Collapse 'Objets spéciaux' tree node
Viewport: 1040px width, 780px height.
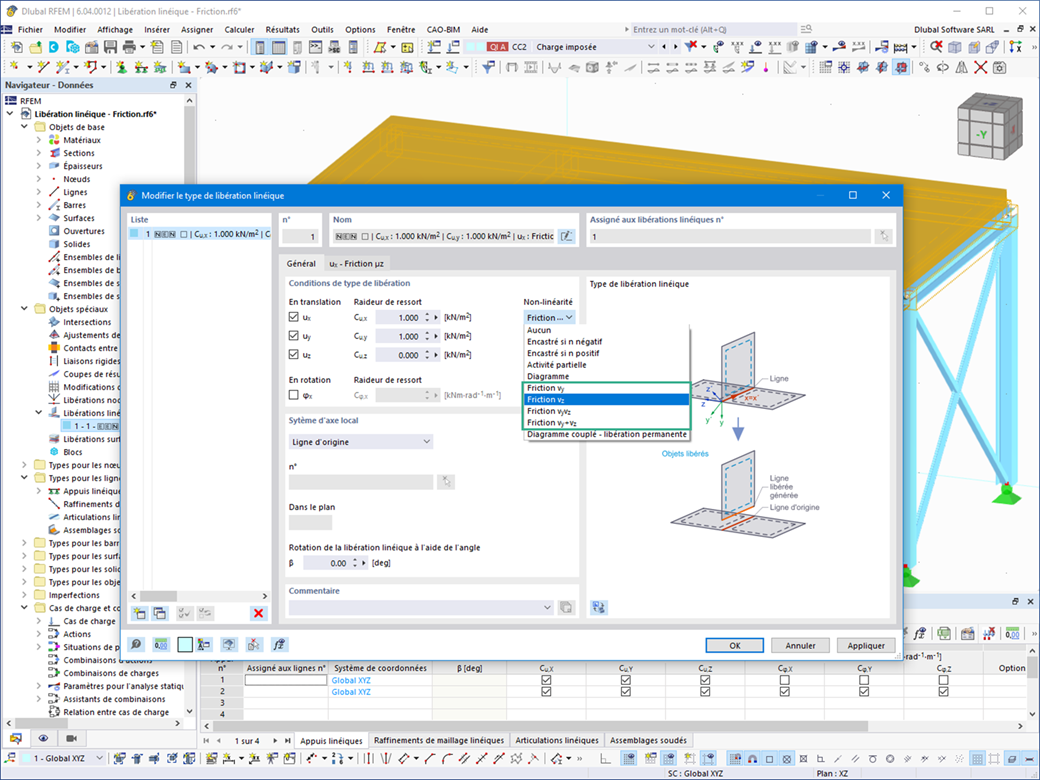[x=25, y=308]
